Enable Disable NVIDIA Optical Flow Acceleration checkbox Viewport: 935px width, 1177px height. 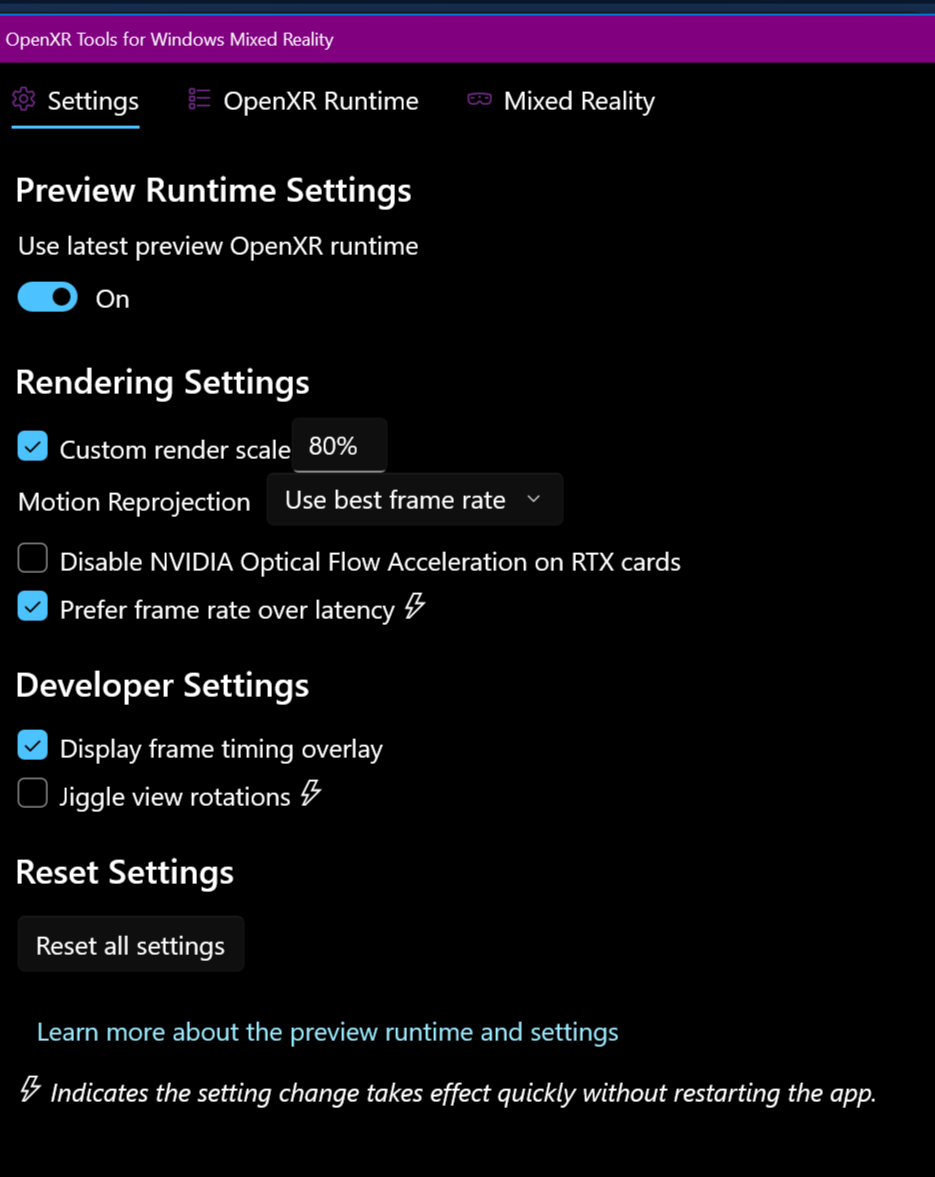(33, 558)
